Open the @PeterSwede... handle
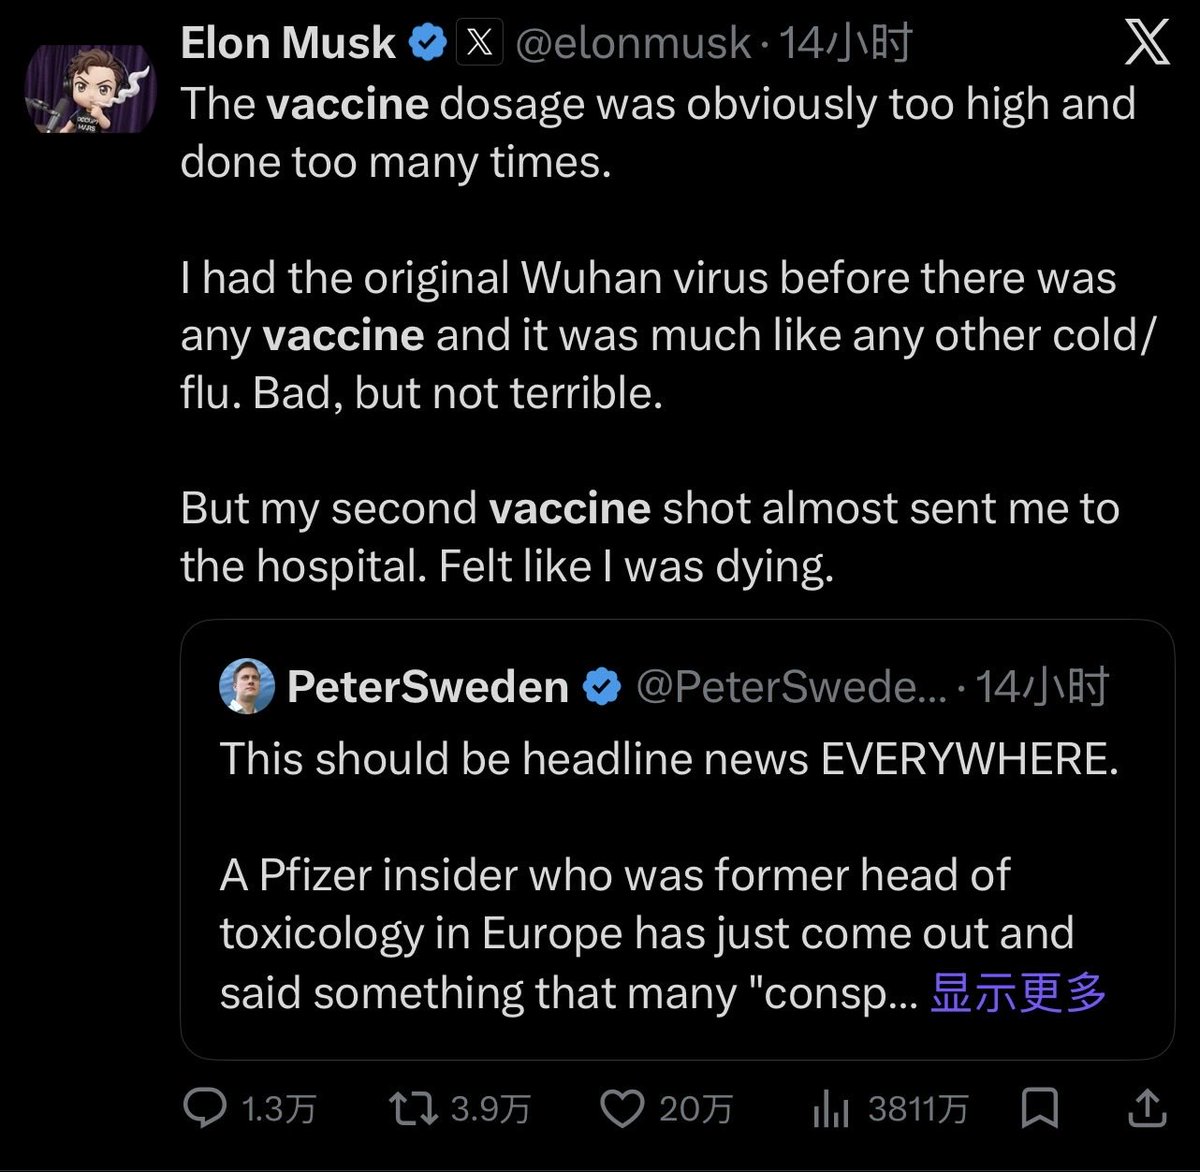Viewport: 1200px width, 1172px height. [791, 687]
